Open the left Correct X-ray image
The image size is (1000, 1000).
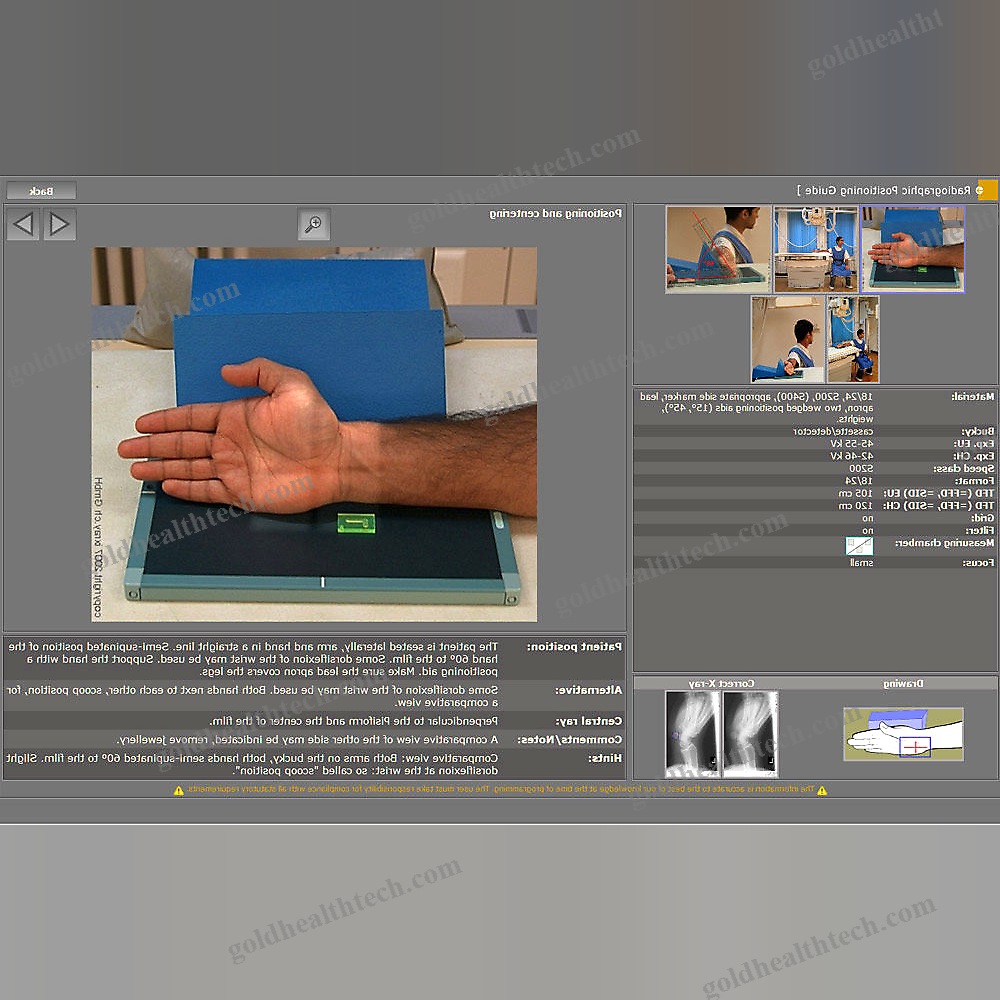(693, 734)
